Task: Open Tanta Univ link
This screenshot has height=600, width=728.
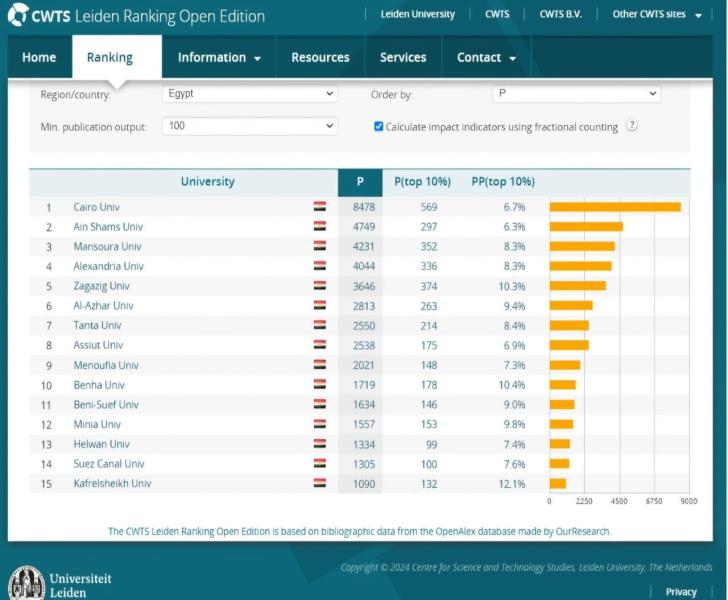Action: click(97, 325)
